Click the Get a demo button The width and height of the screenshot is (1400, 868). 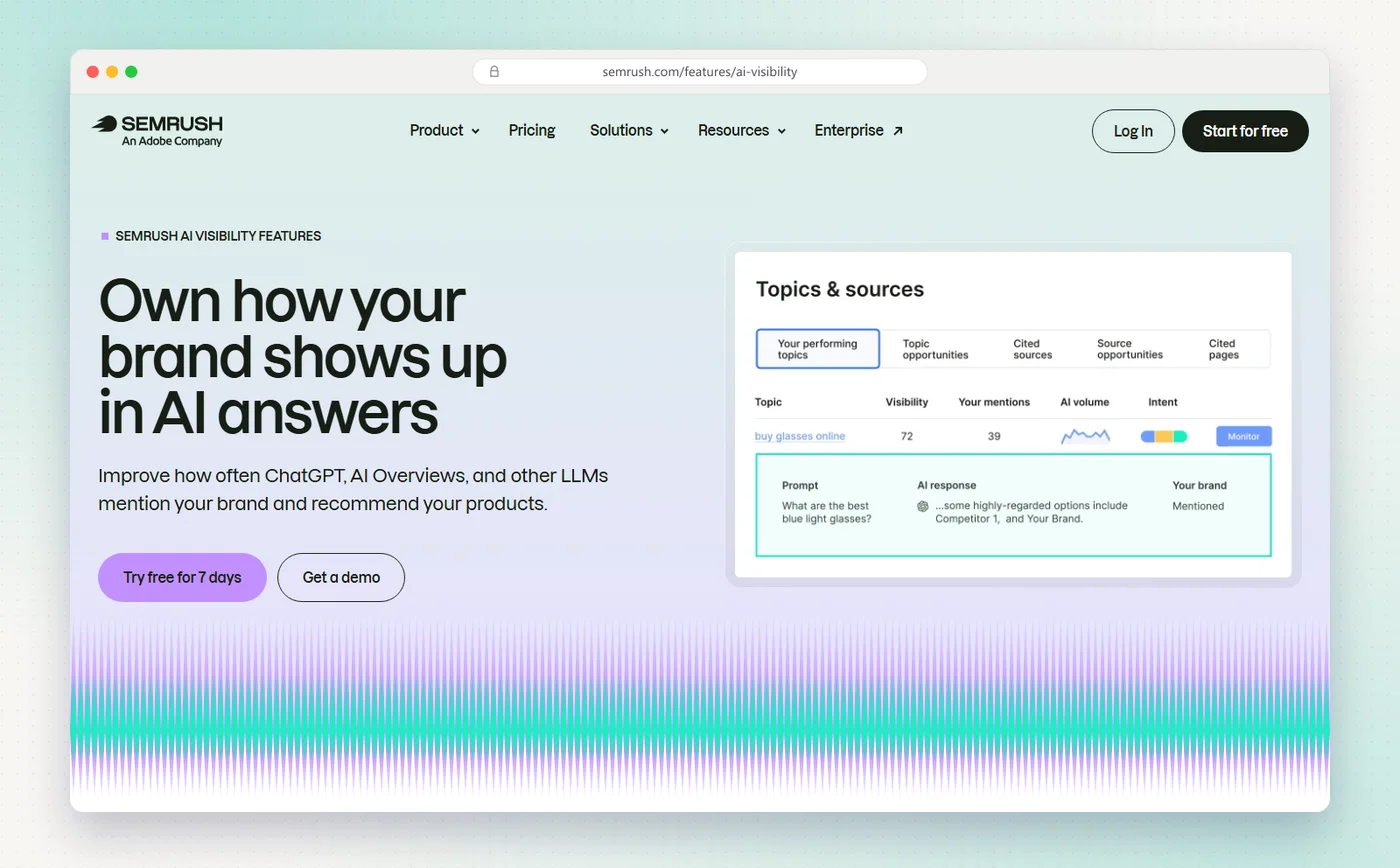pos(341,577)
